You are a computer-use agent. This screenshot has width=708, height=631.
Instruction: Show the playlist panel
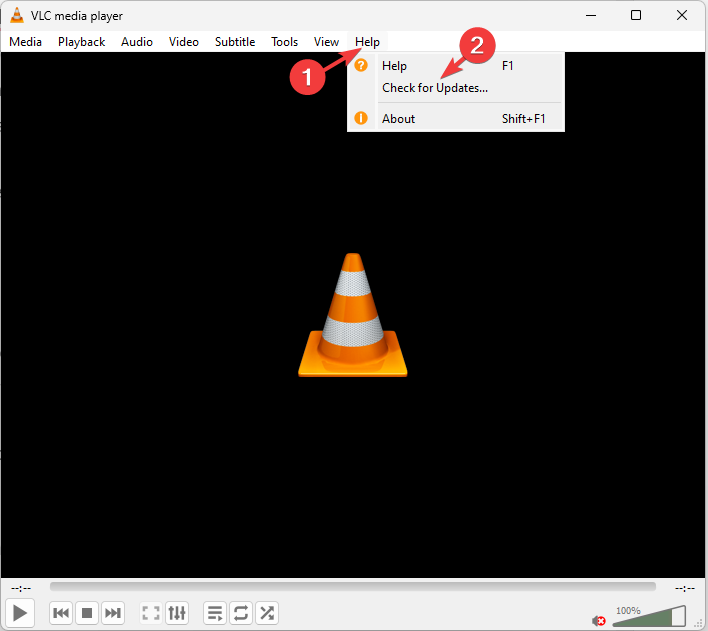pyautogui.click(x=215, y=612)
